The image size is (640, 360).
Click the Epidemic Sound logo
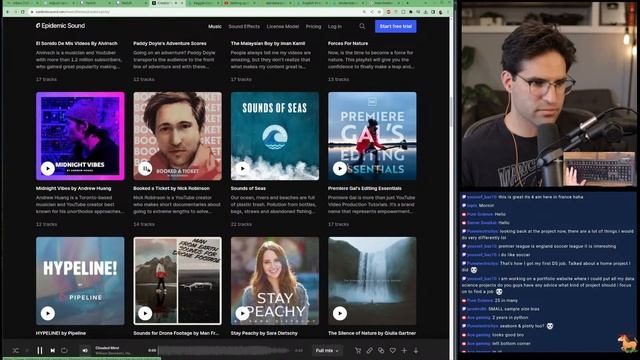click(60, 26)
